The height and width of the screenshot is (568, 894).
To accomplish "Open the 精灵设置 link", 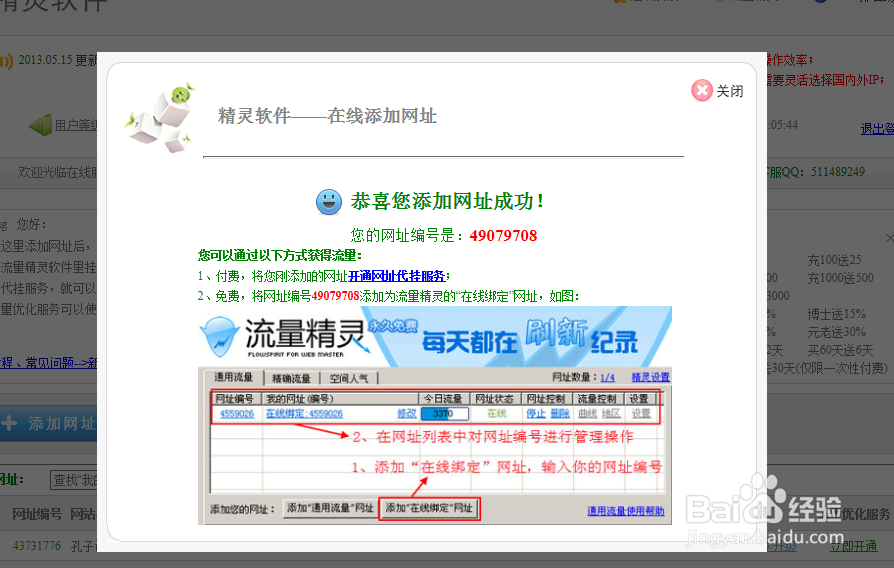I will 651,377.
